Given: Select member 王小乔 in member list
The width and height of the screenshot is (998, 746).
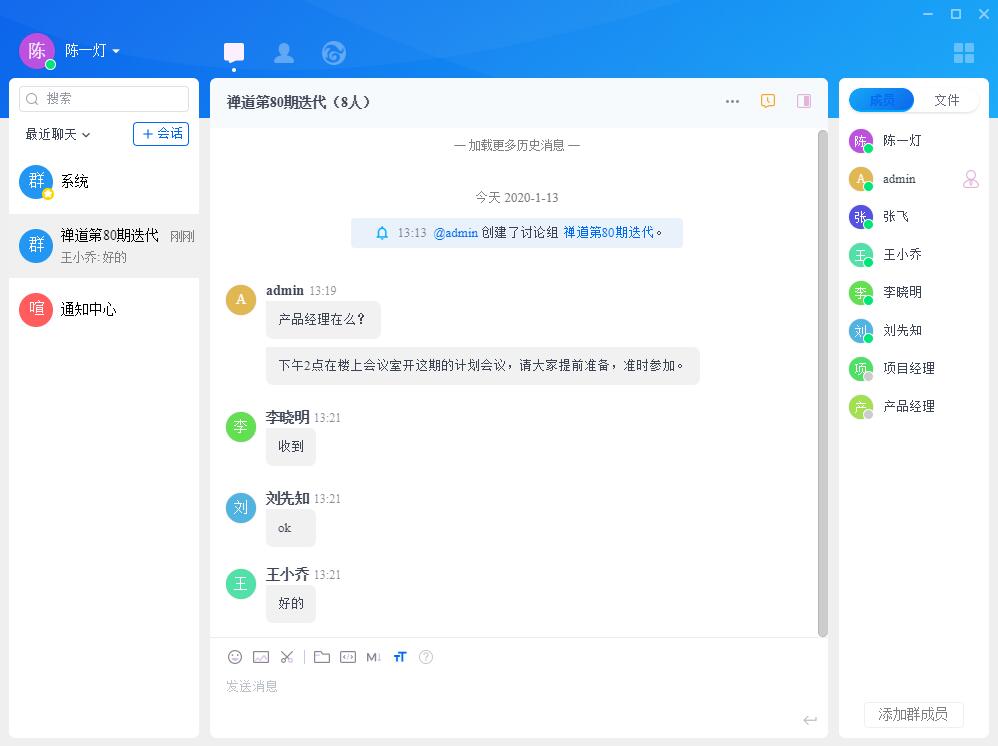Looking at the screenshot, I should point(913,255).
